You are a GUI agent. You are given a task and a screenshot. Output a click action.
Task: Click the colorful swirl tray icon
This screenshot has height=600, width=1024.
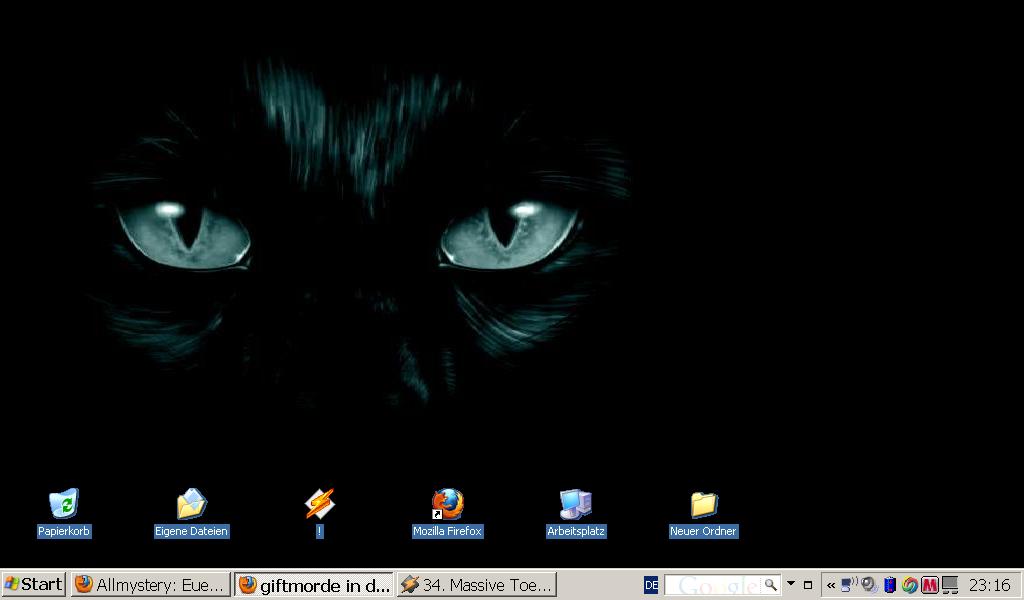coord(910,585)
